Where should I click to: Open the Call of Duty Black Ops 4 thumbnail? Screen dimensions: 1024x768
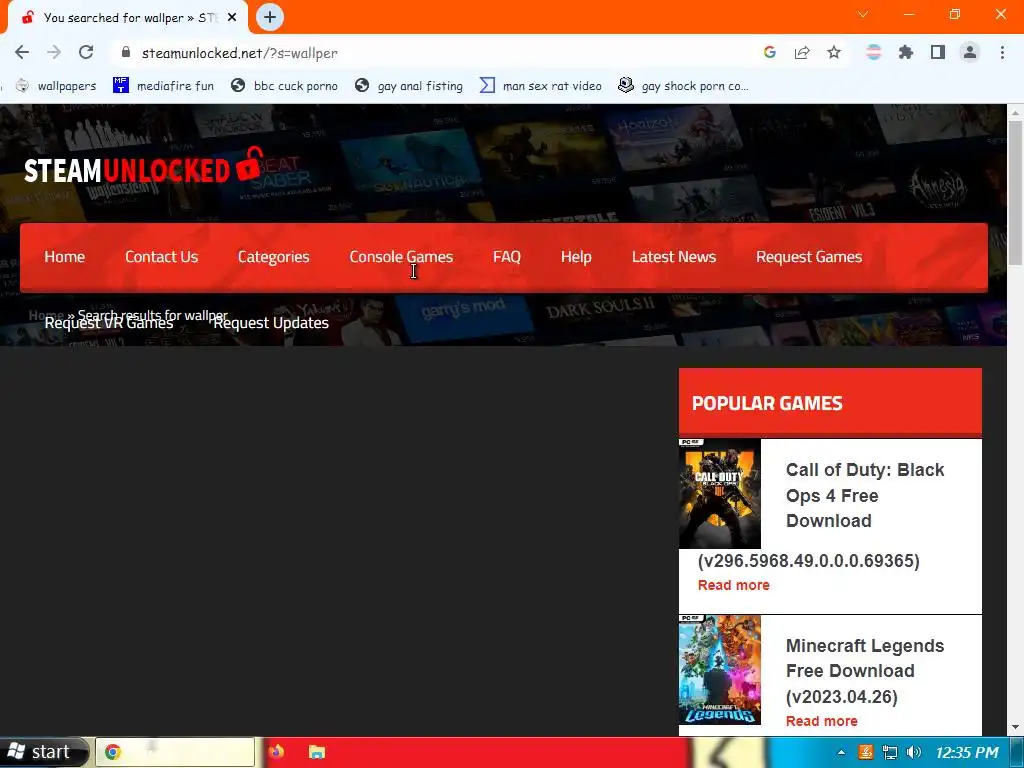(x=720, y=494)
